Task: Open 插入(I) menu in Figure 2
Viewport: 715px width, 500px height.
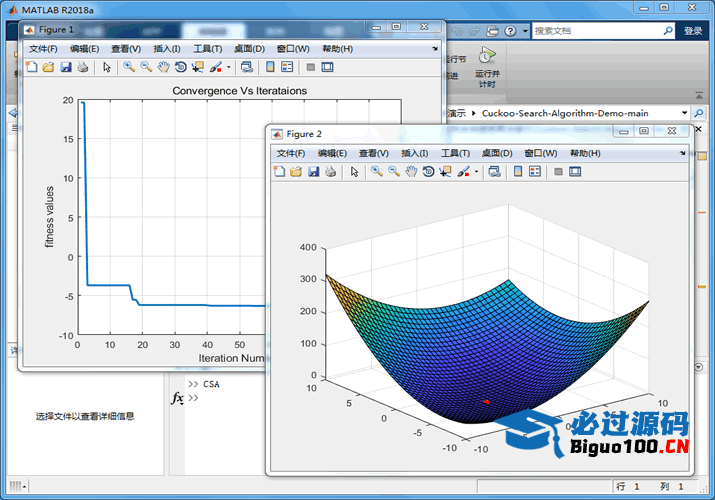Action: [414, 153]
